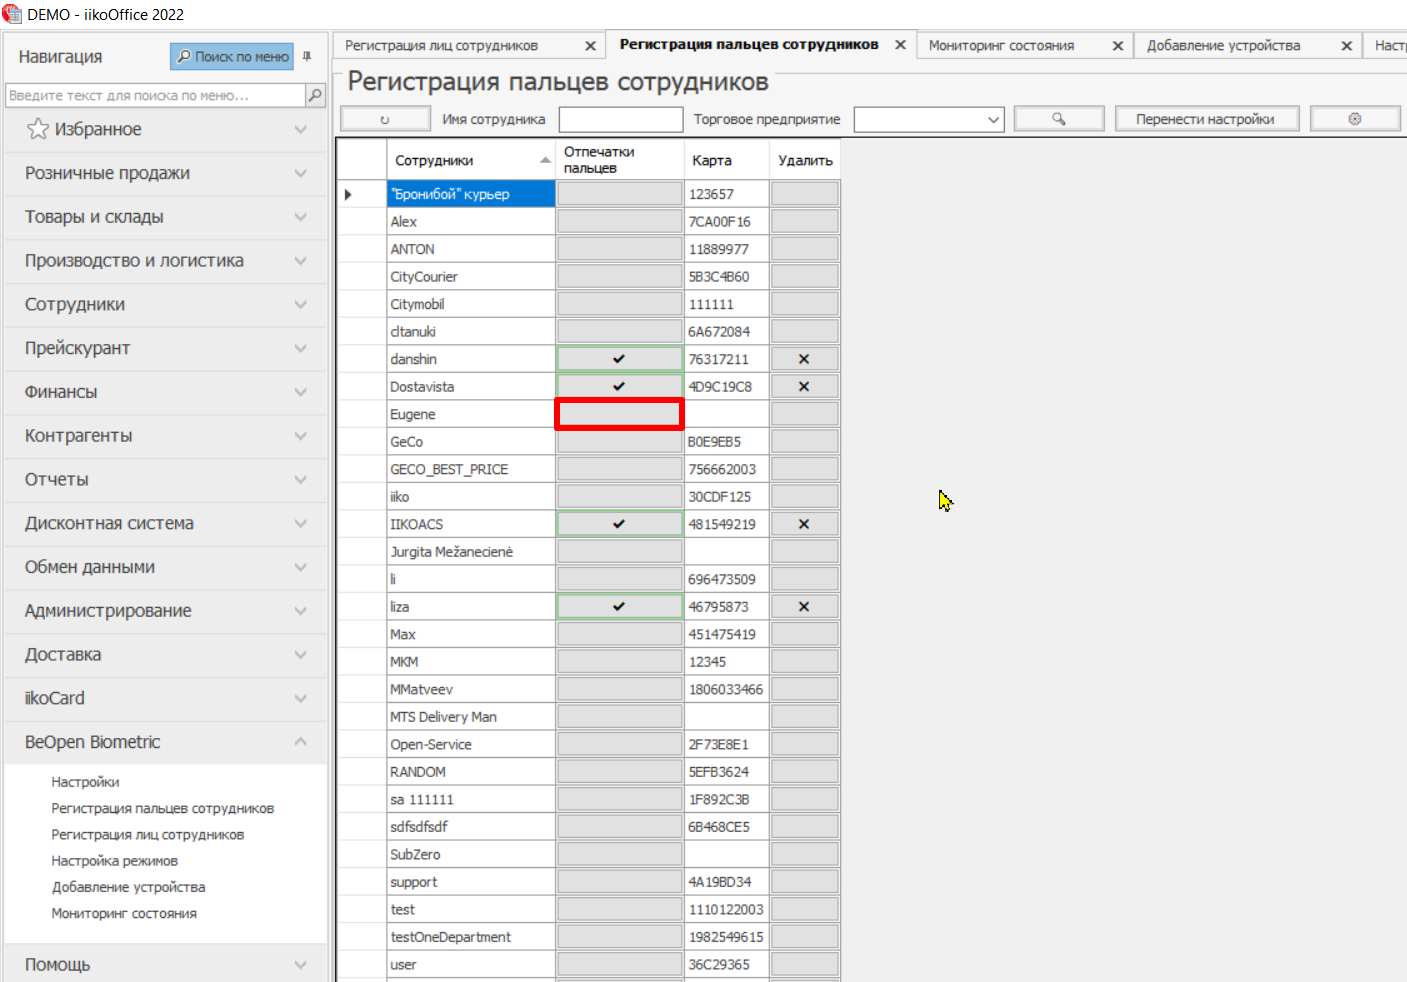
Task: Switch to Добавление устройства tab
Action: tap(1224, 46)
